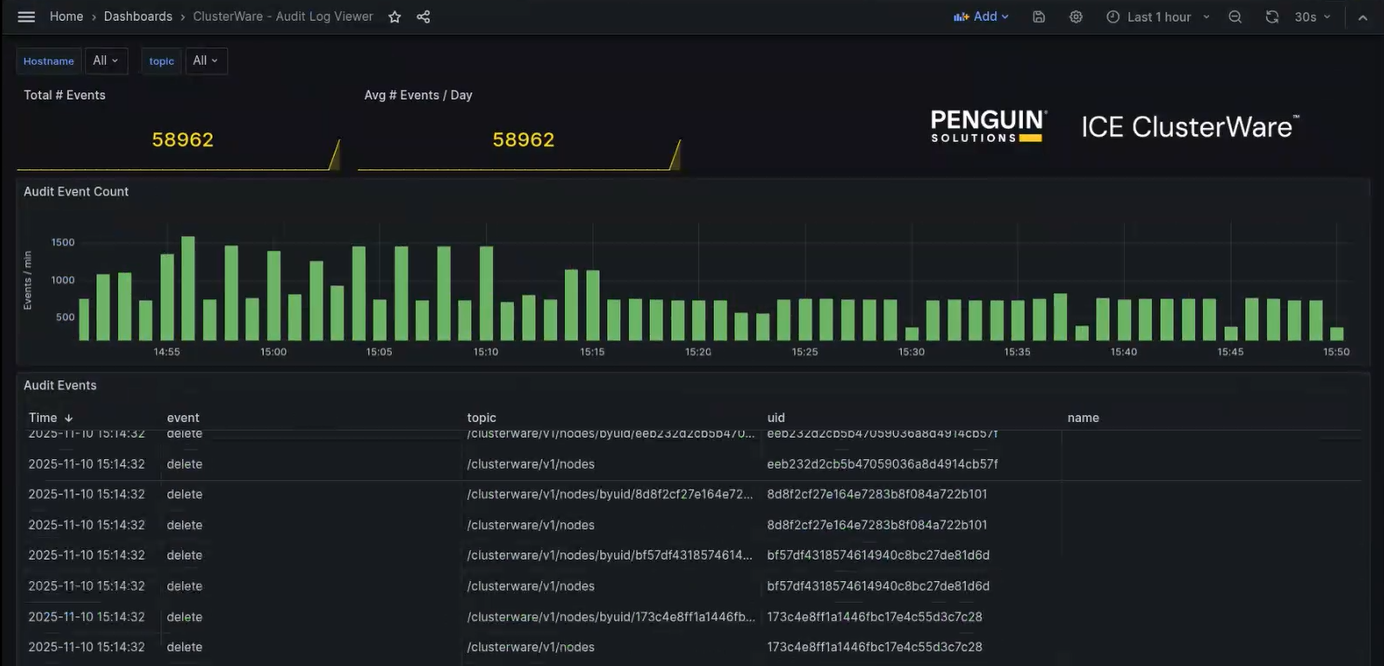This screenshot has height=666, width=1384.
Task: Star this dashboard as a favorite
Action: (394, 16)
